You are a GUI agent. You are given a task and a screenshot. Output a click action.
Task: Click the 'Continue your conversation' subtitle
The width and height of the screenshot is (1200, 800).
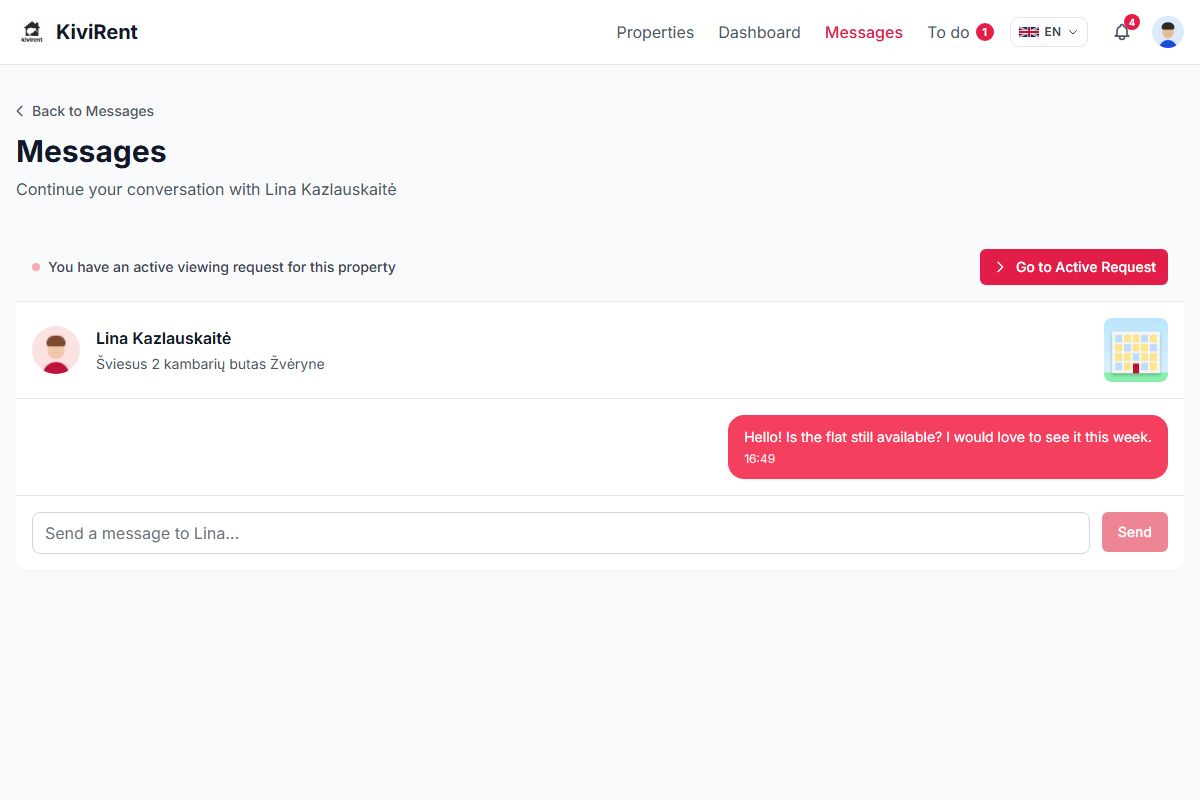pos(206,189)
